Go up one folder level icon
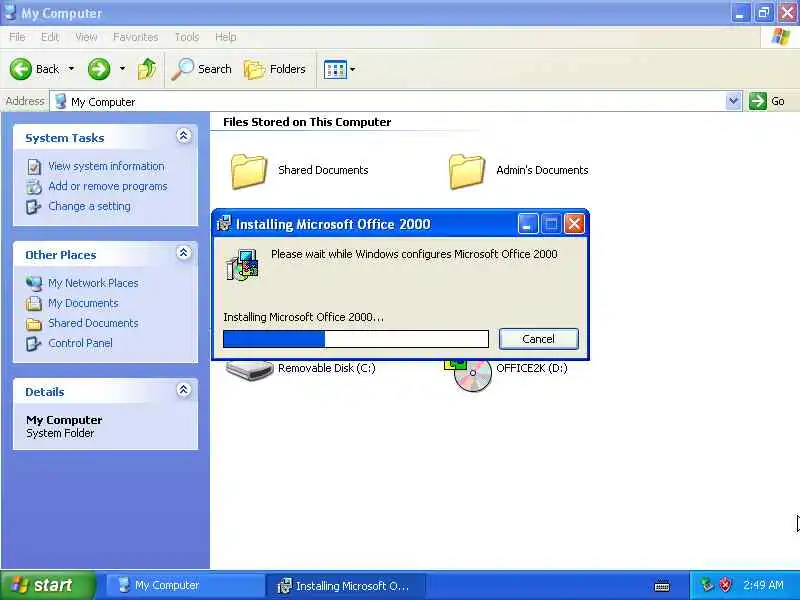 pyautogui.click(x=147, y=69)
